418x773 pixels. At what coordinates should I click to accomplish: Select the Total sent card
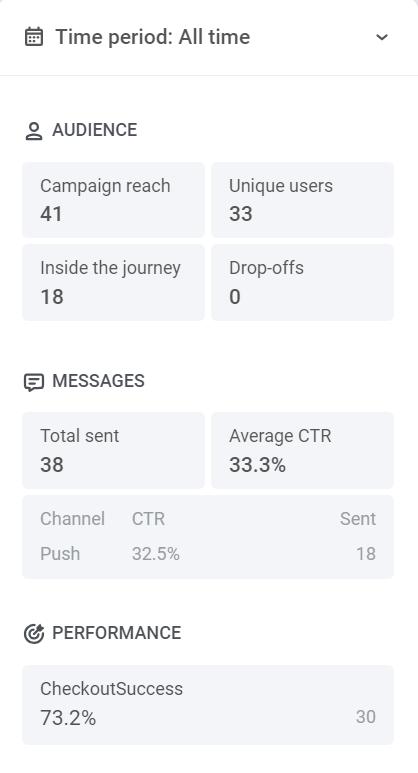pos(113,451)
